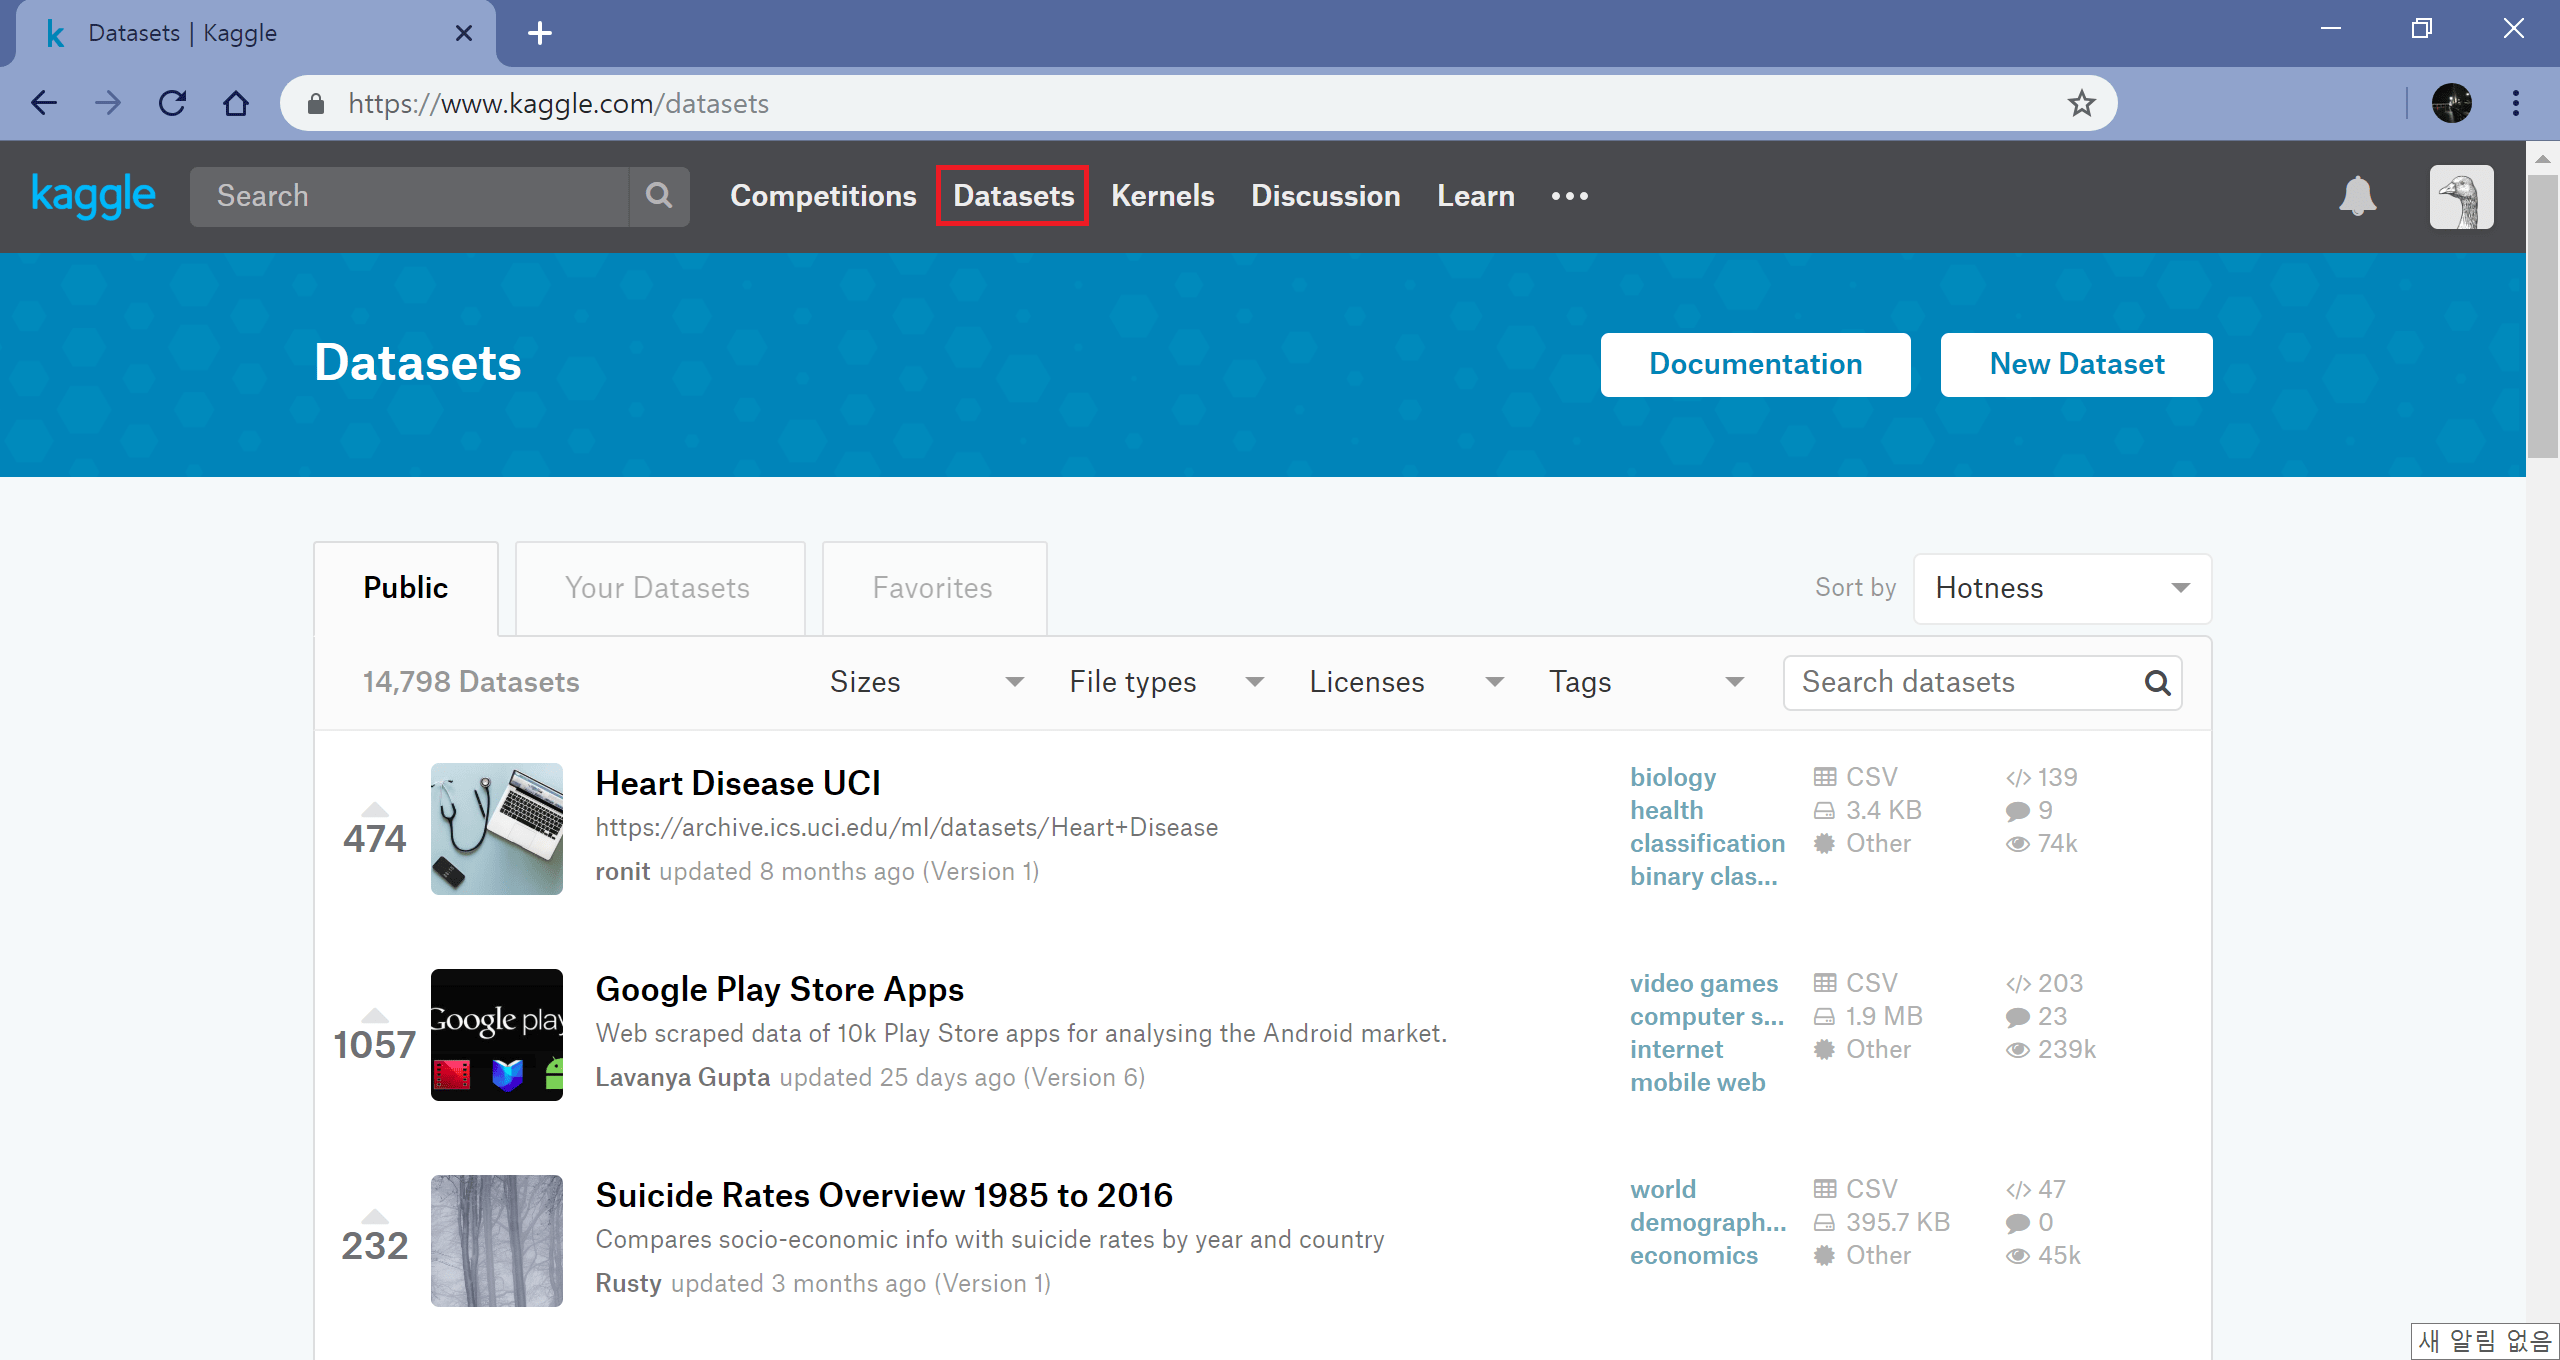The image size is (2560, 1360).
Task: Open Kernels in the navbar
Action: 1162,196
